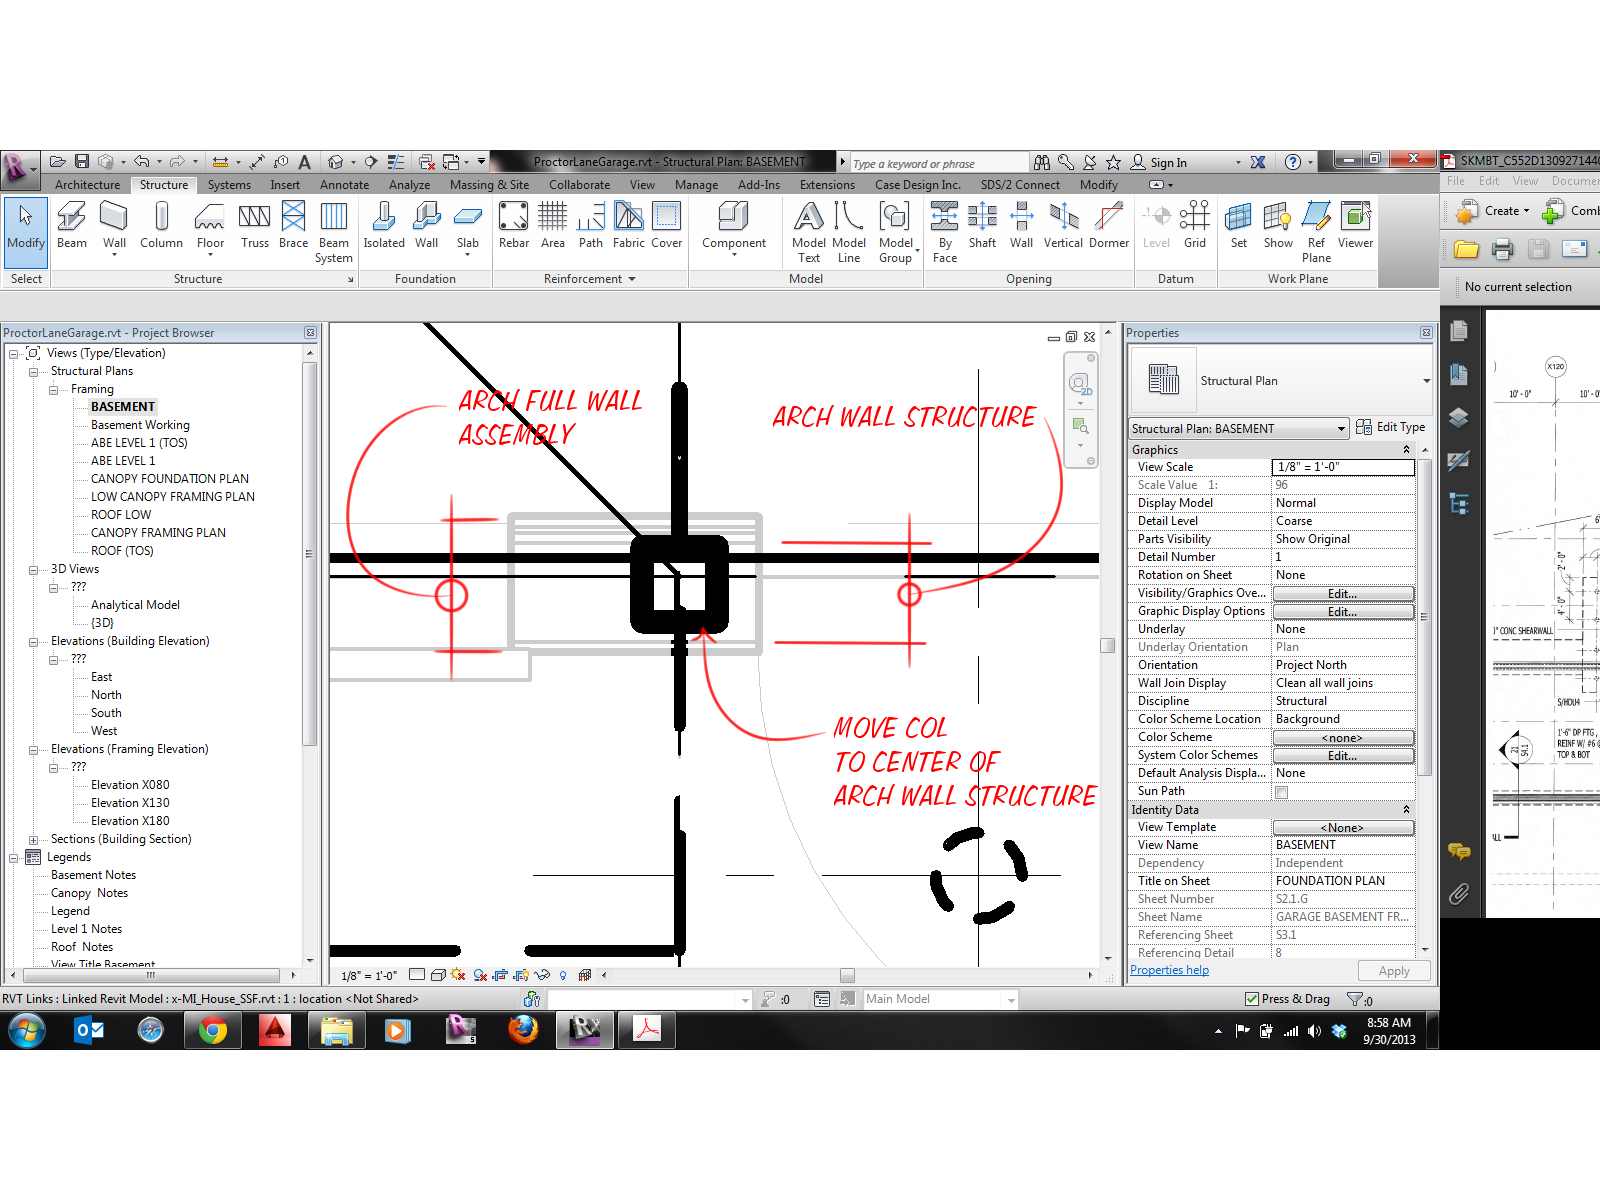Activate the Rebar tool

tap(513, 228)
